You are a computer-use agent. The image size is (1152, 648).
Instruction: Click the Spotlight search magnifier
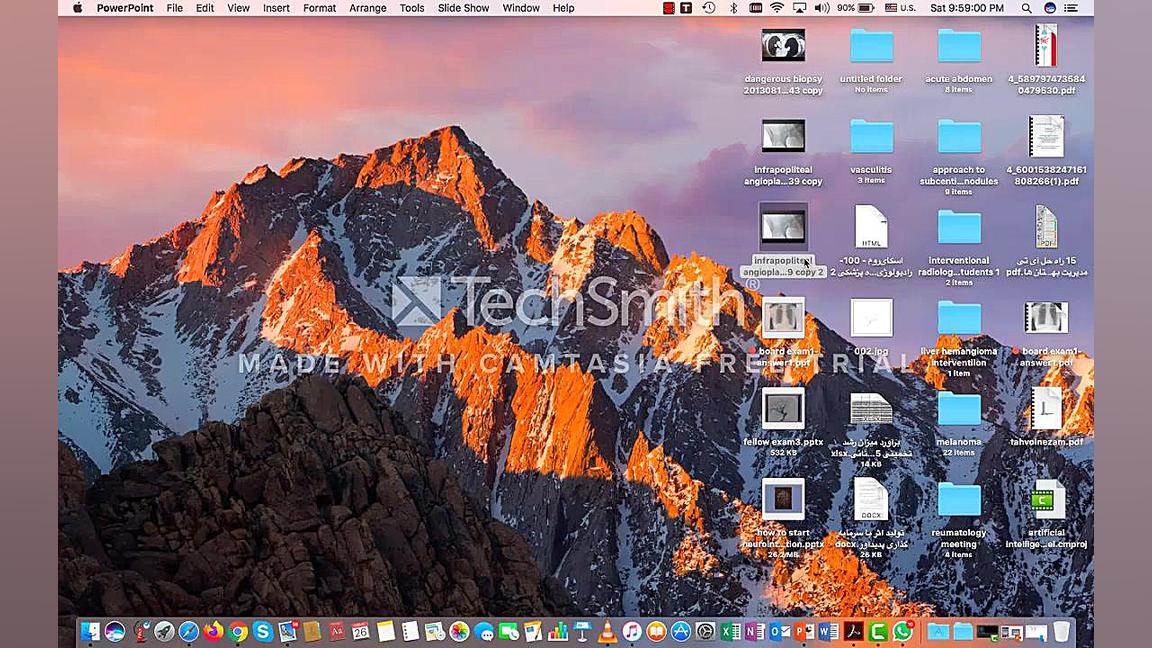[1026, 8]
